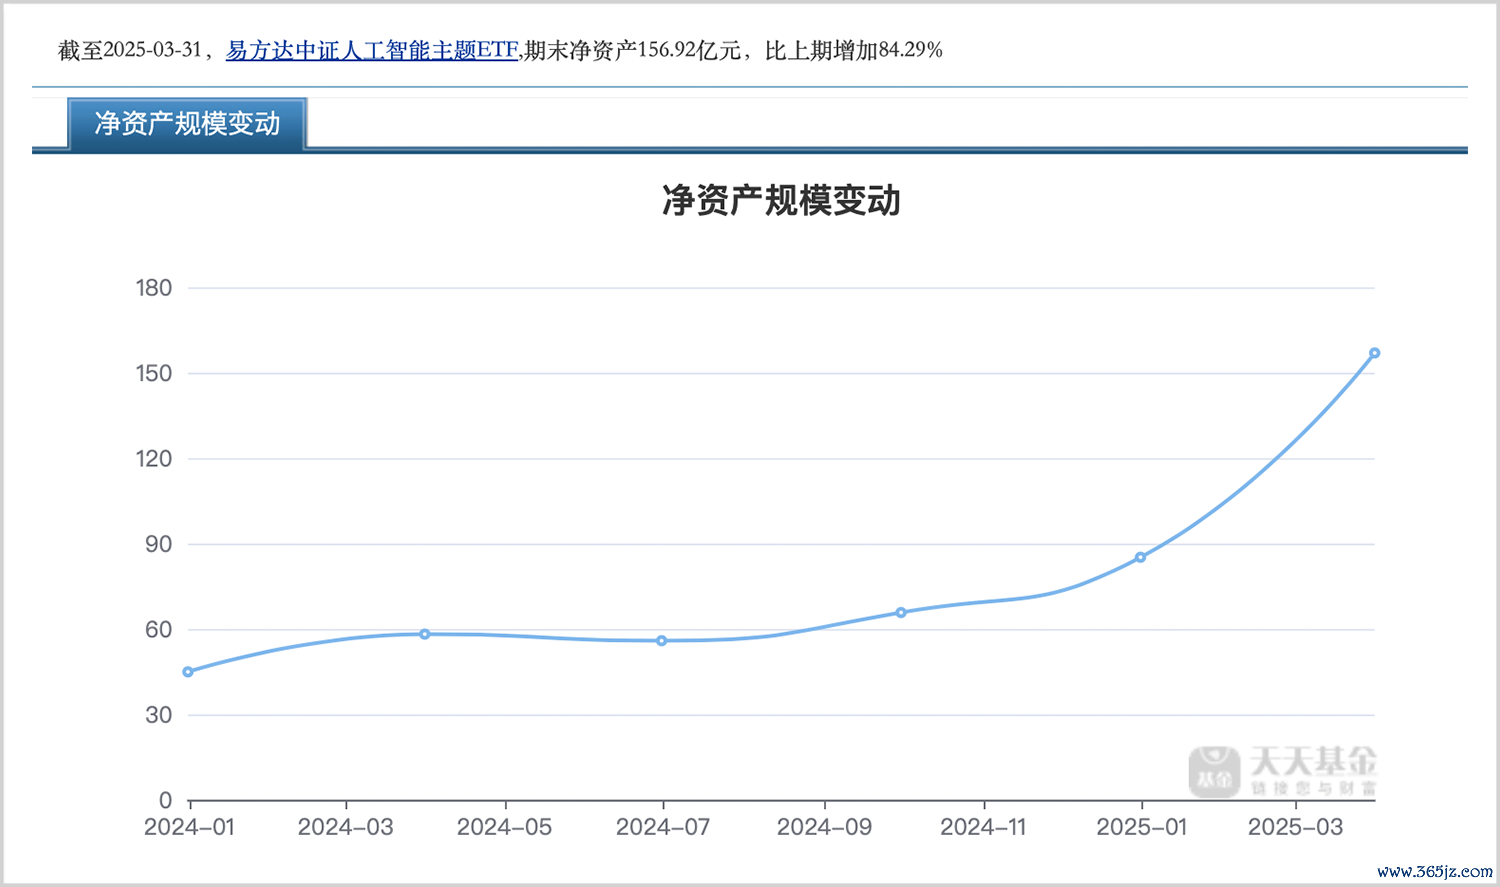Click the www.365jz.com watermark text
This screenshot has width=1500, height=887.
[x=1434, y=871]
